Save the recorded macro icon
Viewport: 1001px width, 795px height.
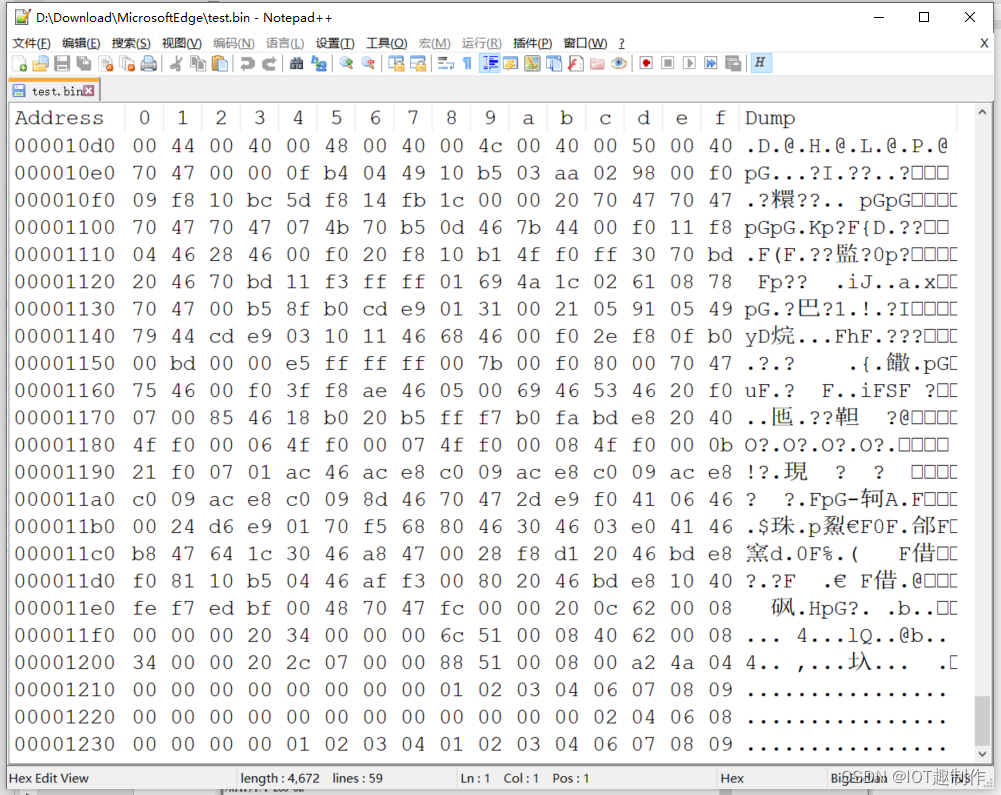click(x=733, y=63)
